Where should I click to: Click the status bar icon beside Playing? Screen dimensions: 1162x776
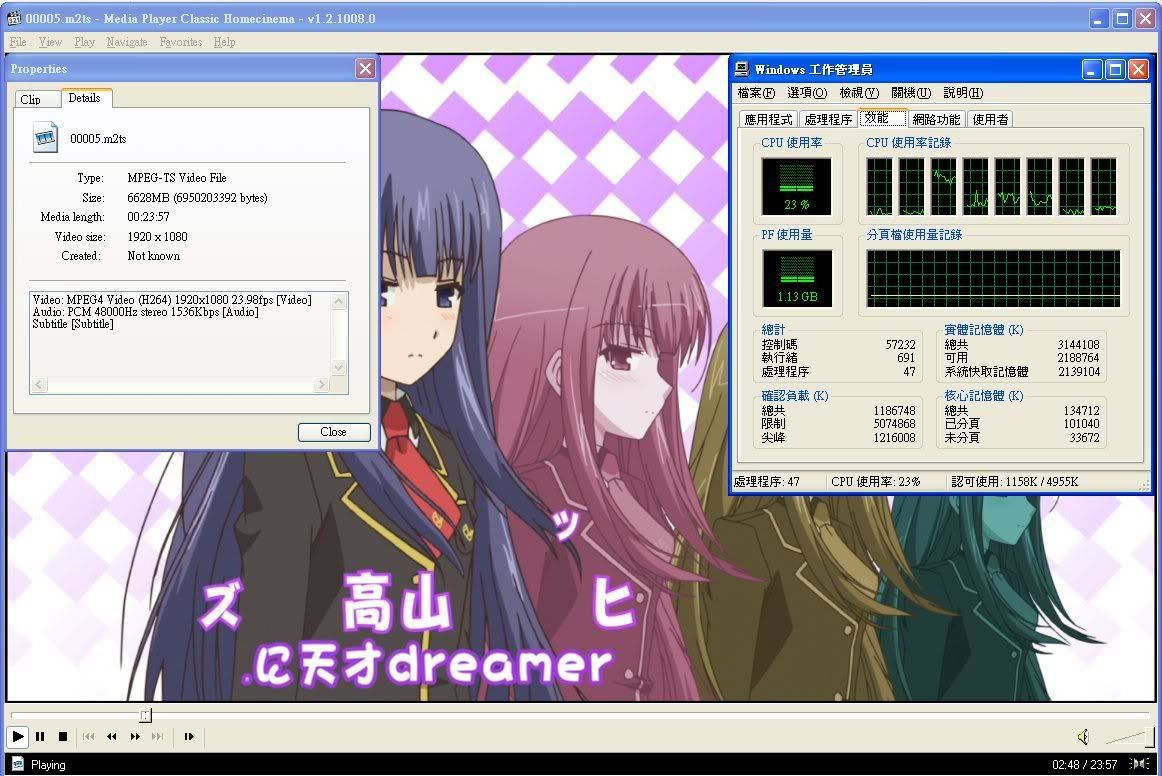point(19,764)
